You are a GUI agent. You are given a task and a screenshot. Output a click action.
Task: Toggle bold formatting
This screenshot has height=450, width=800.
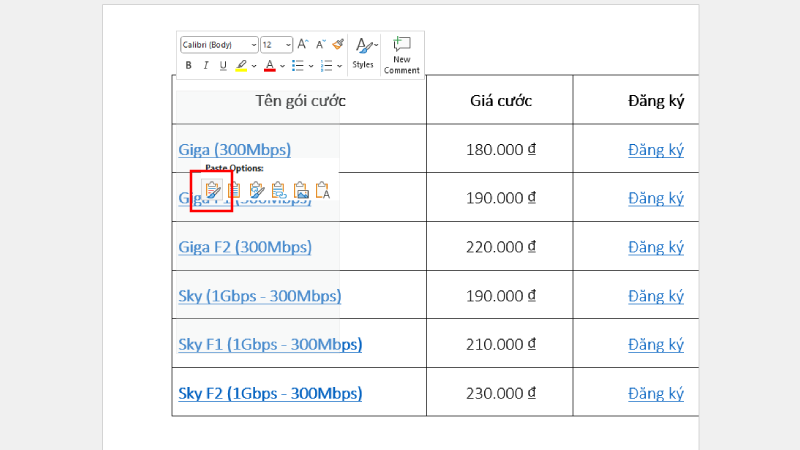(188, 66)
